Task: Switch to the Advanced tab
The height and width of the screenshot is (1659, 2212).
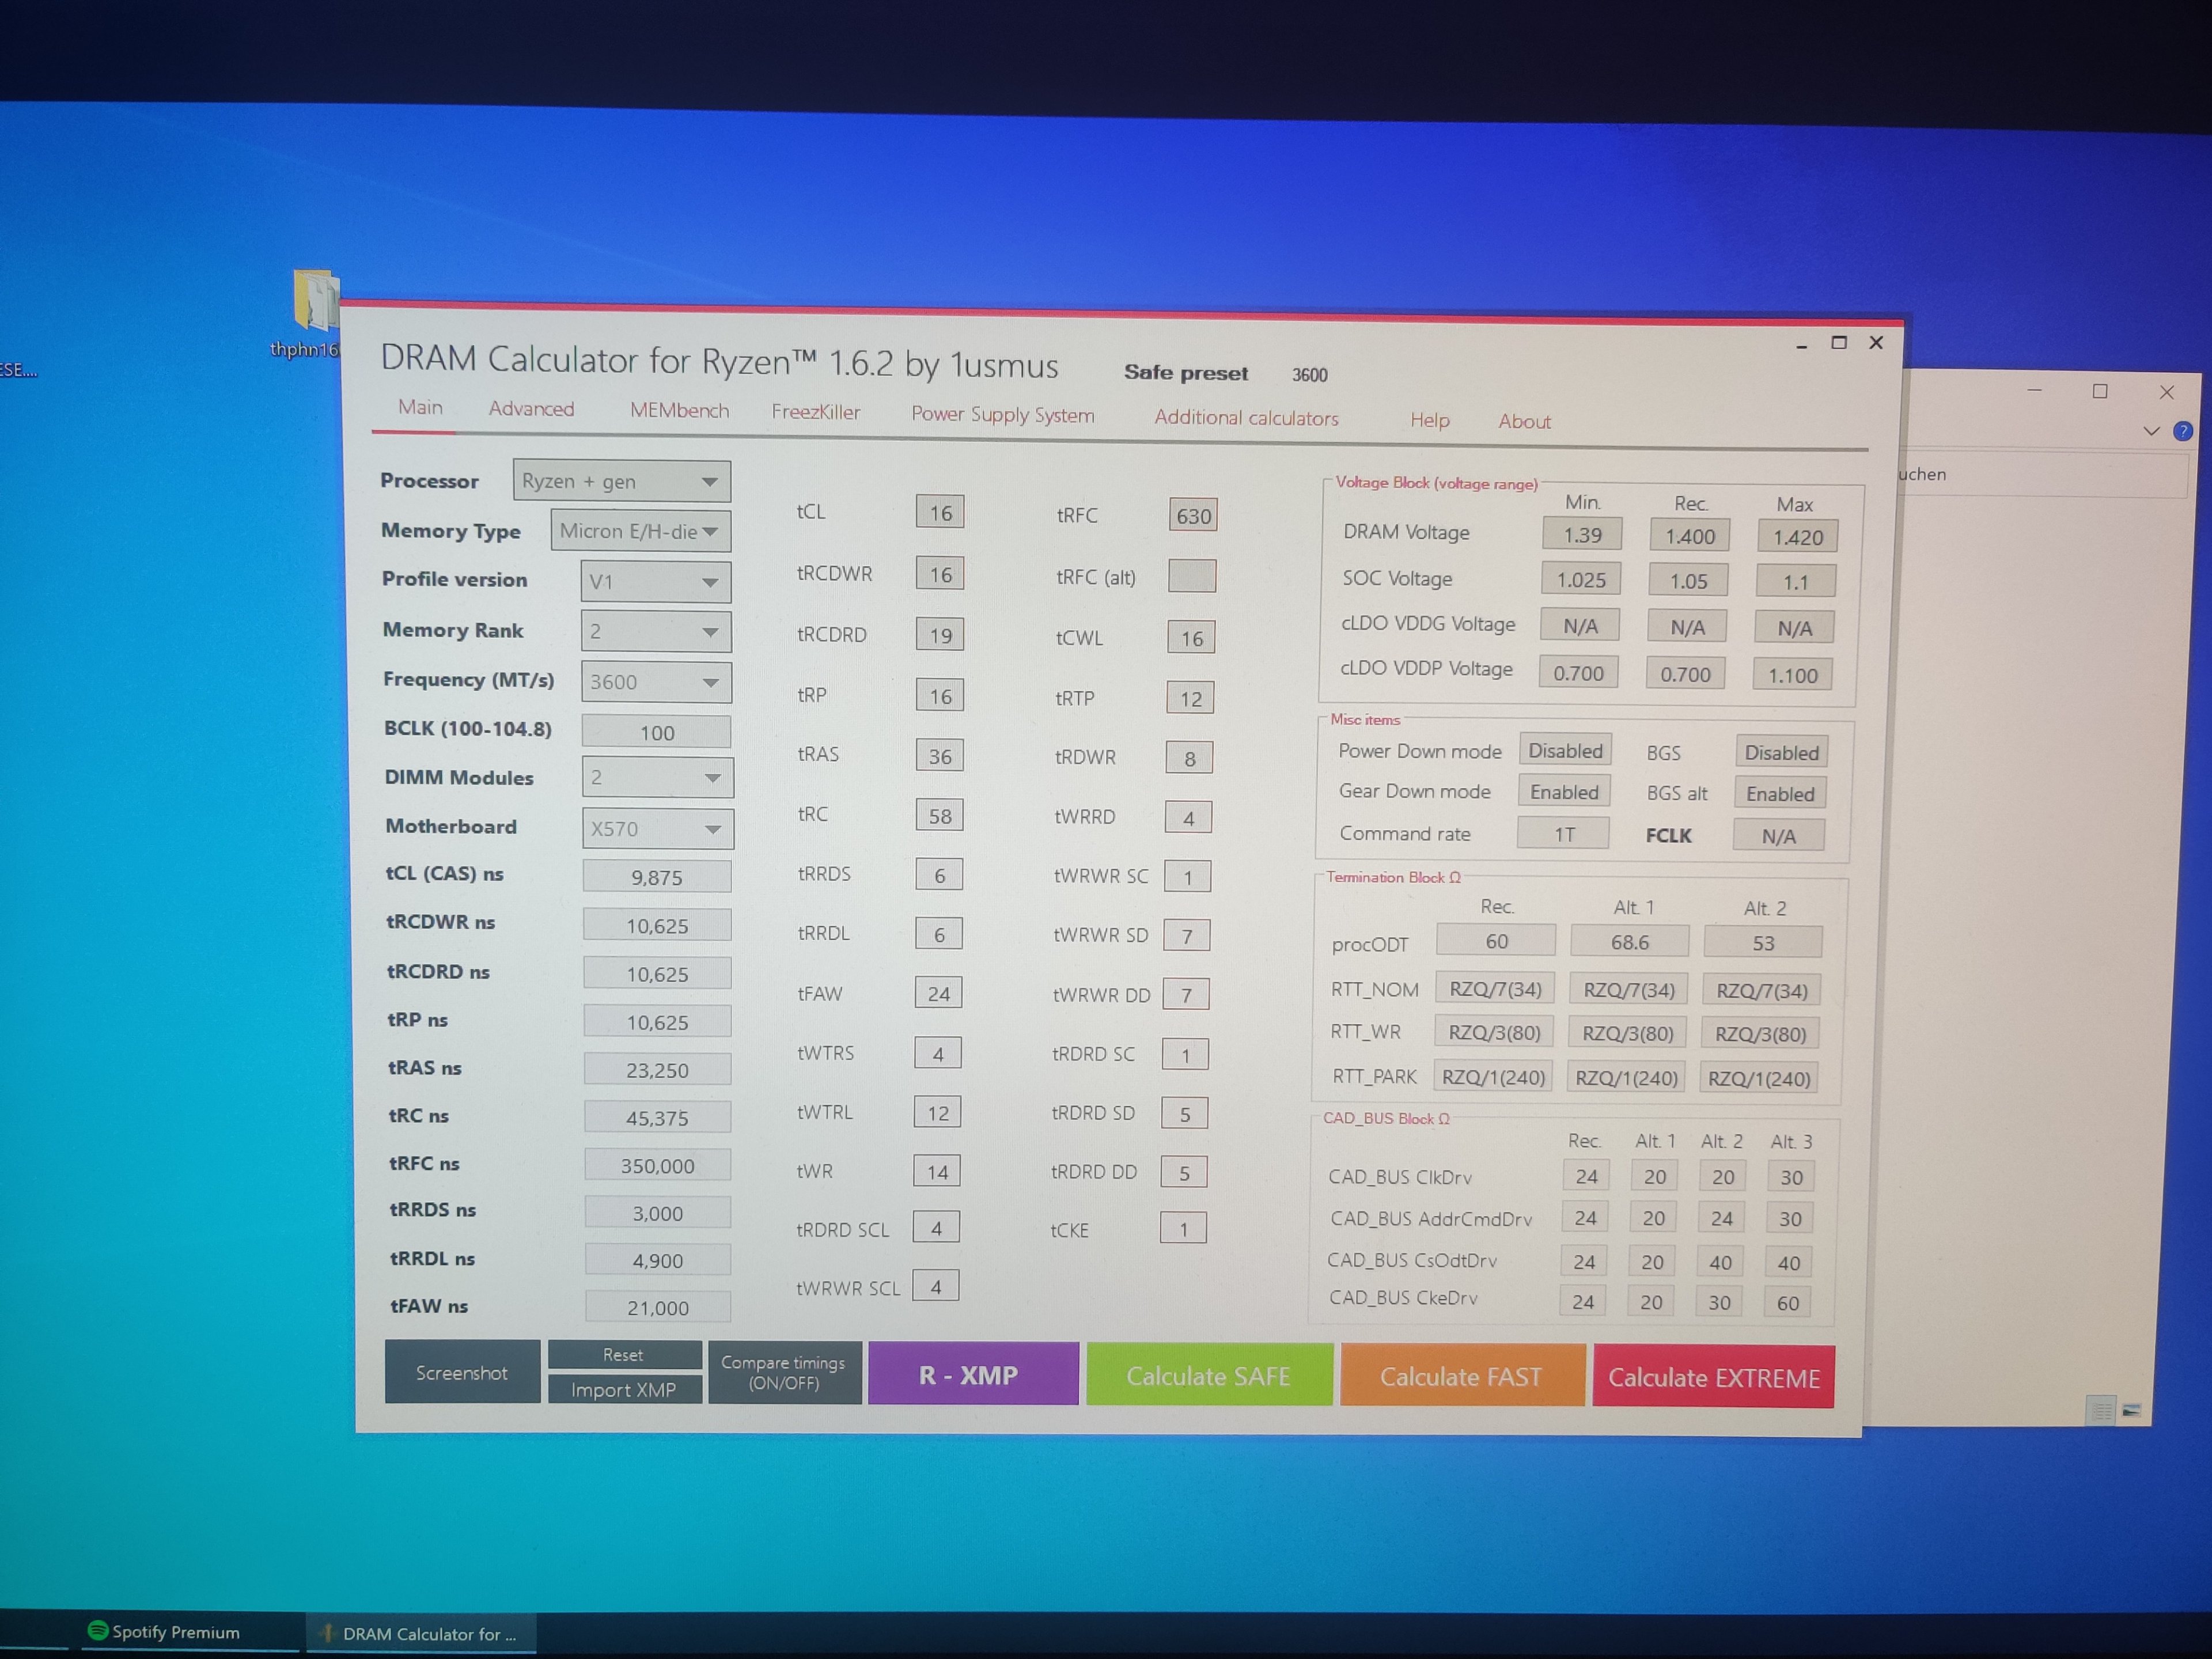Action: (x=531, y=409)
